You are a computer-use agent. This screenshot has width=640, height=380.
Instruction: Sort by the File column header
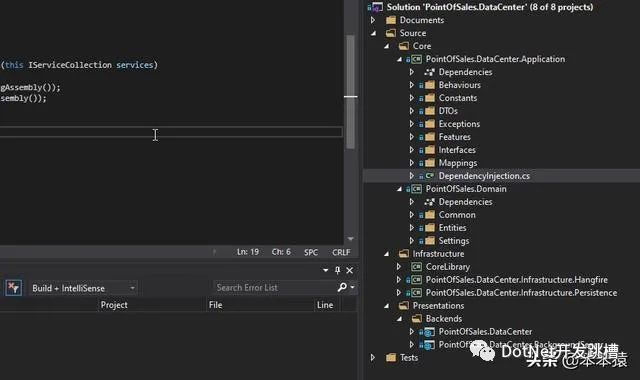pyautogui.click(x=215, y=305)
